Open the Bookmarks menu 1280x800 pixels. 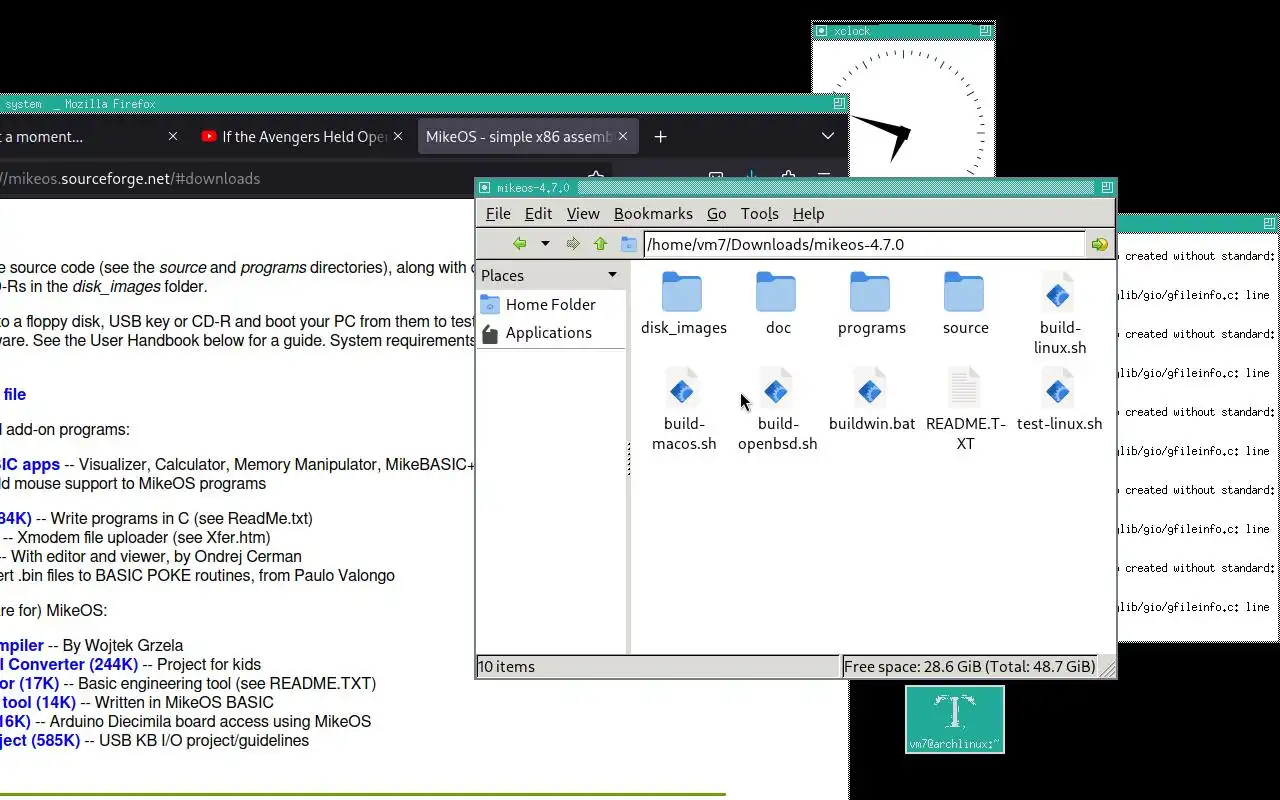653,214
